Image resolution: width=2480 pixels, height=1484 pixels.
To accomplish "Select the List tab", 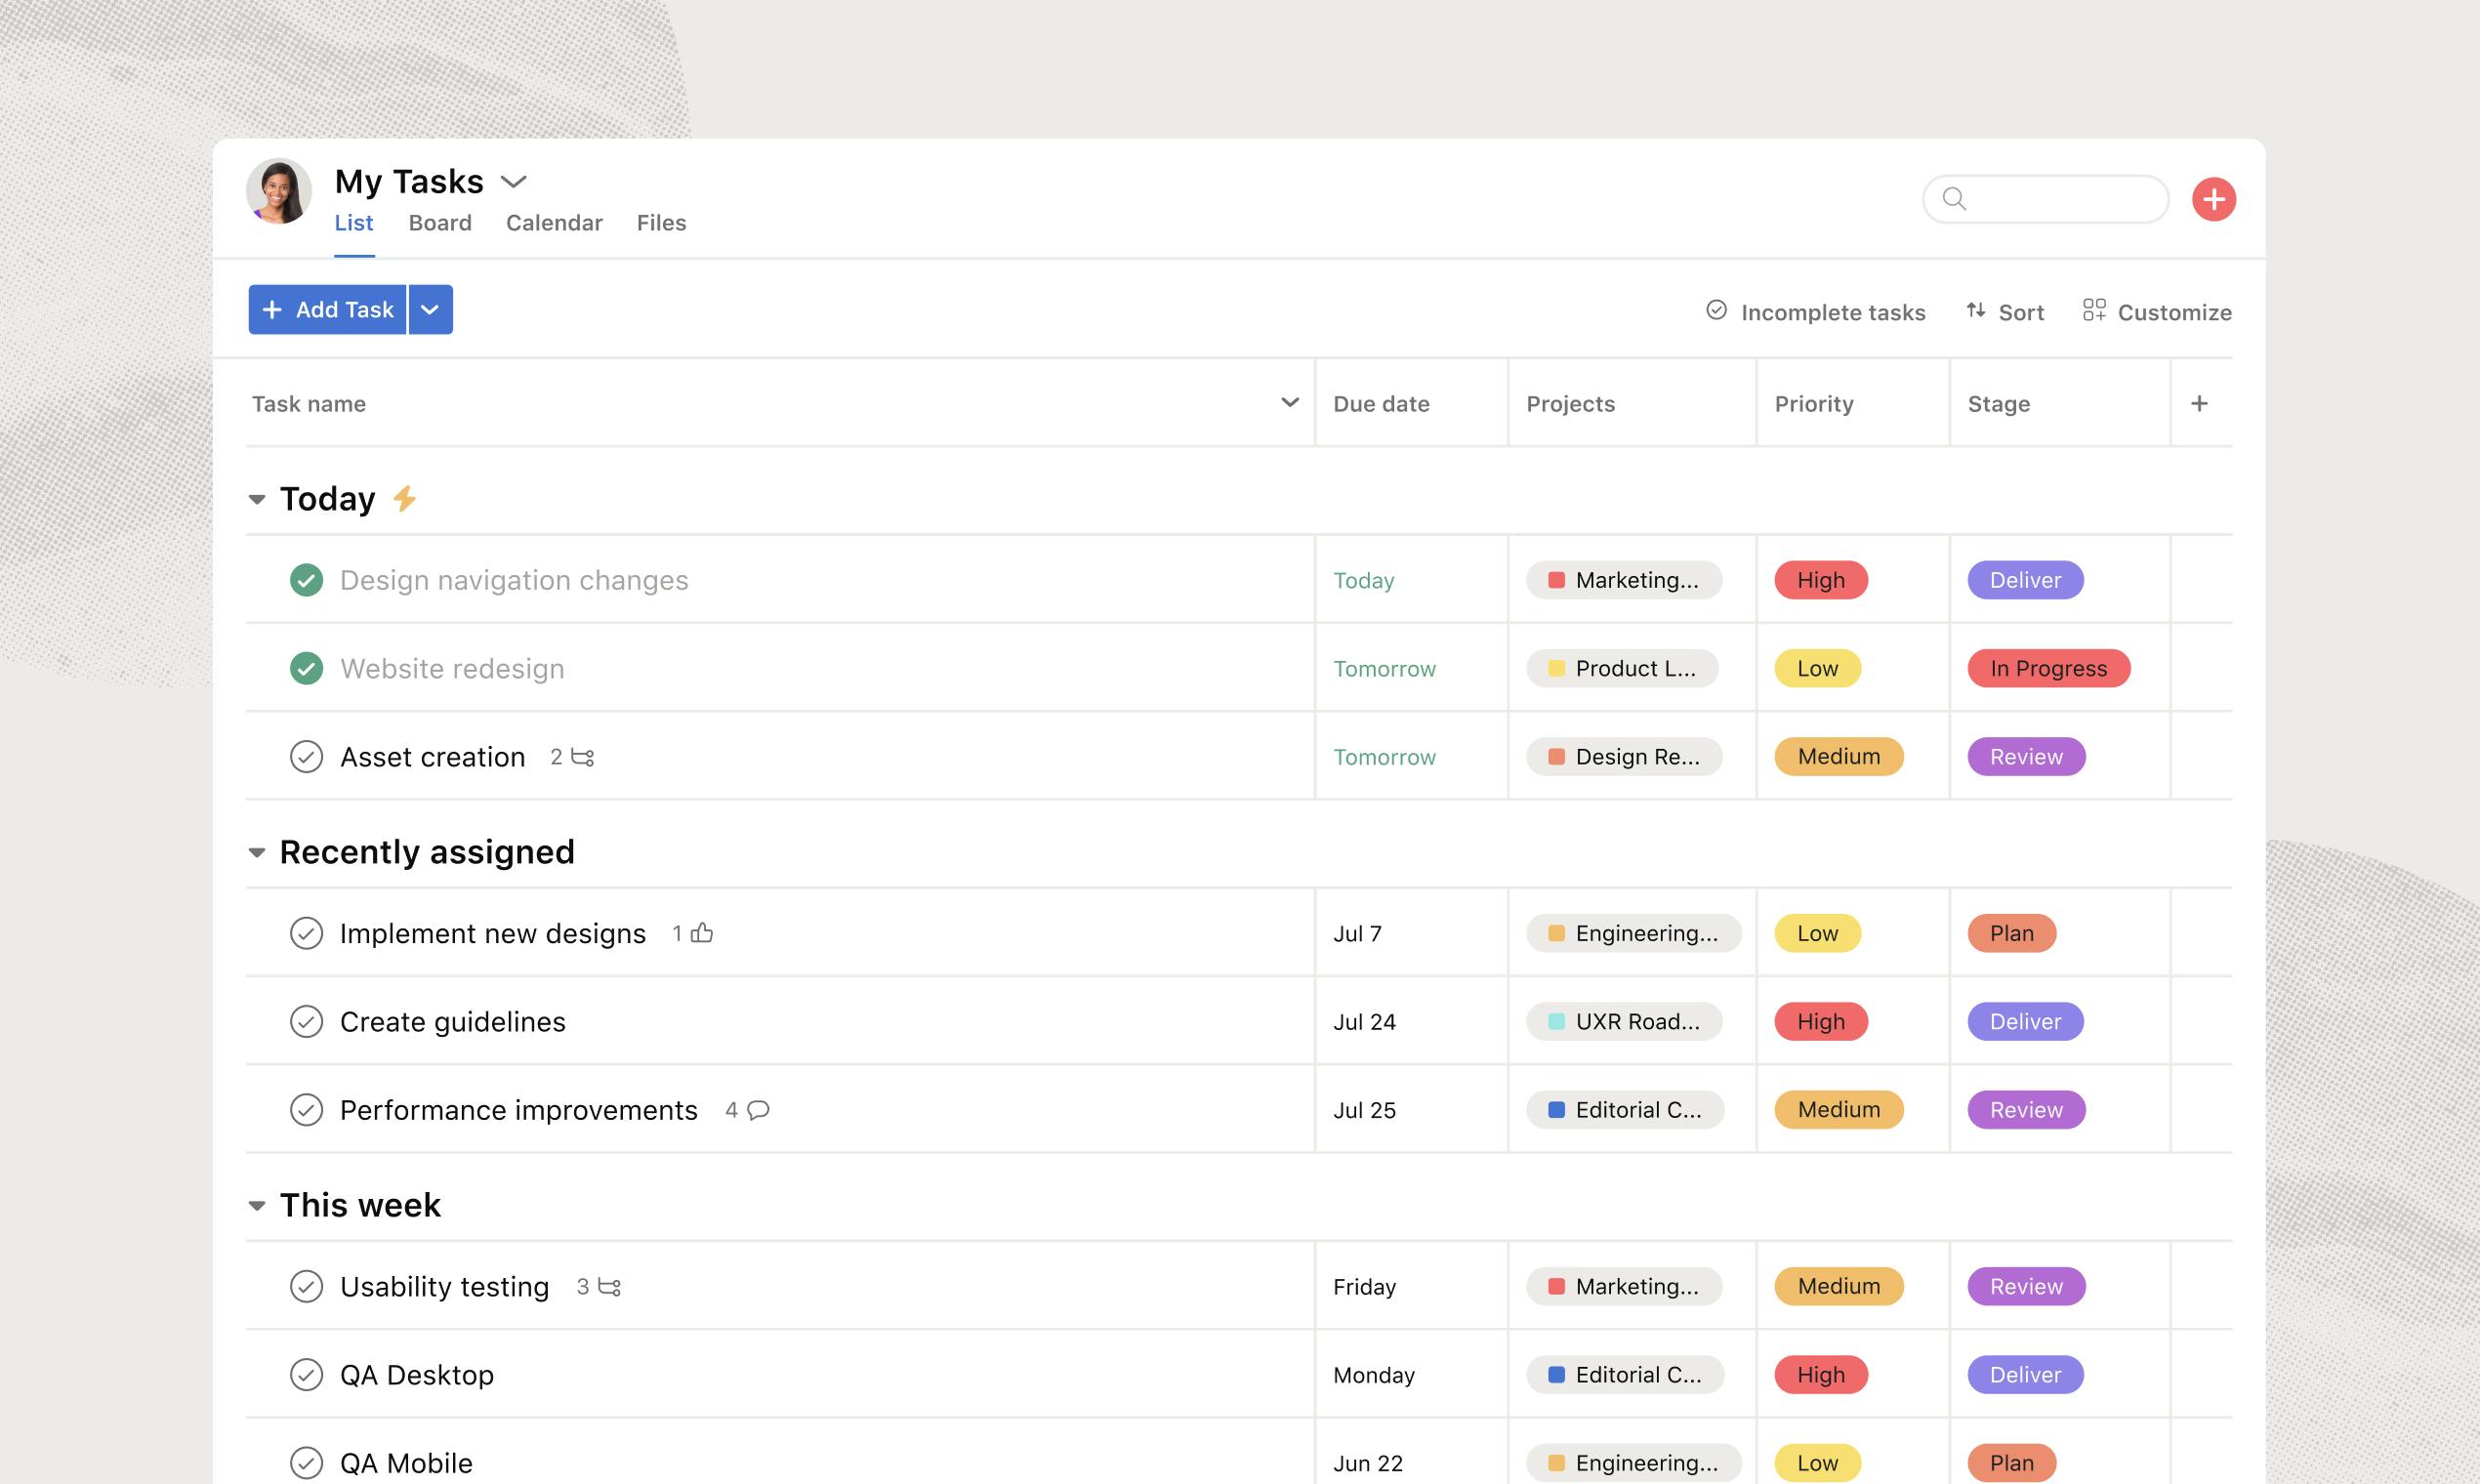I will click(354, 223).
